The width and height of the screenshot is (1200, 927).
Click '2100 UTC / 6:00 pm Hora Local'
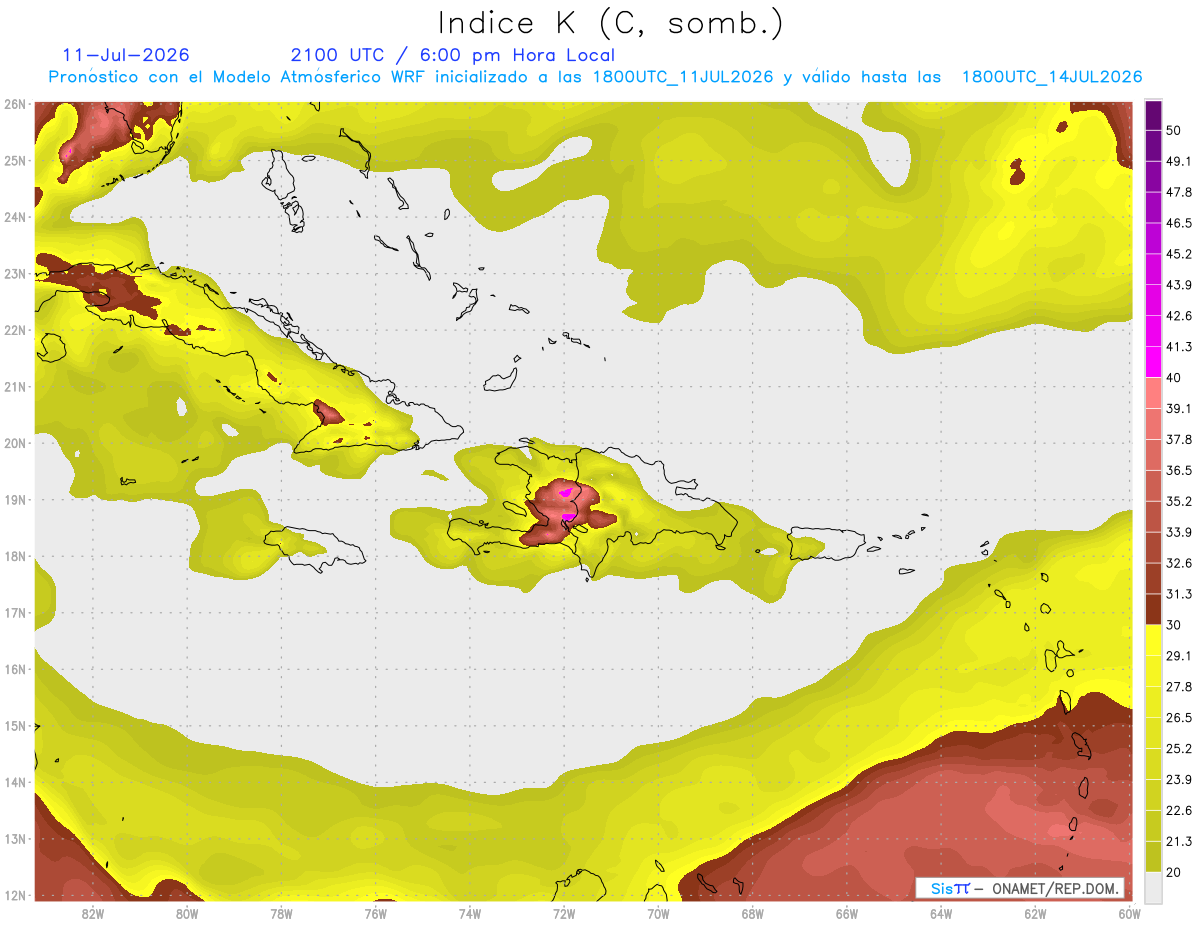pos(452,55)
